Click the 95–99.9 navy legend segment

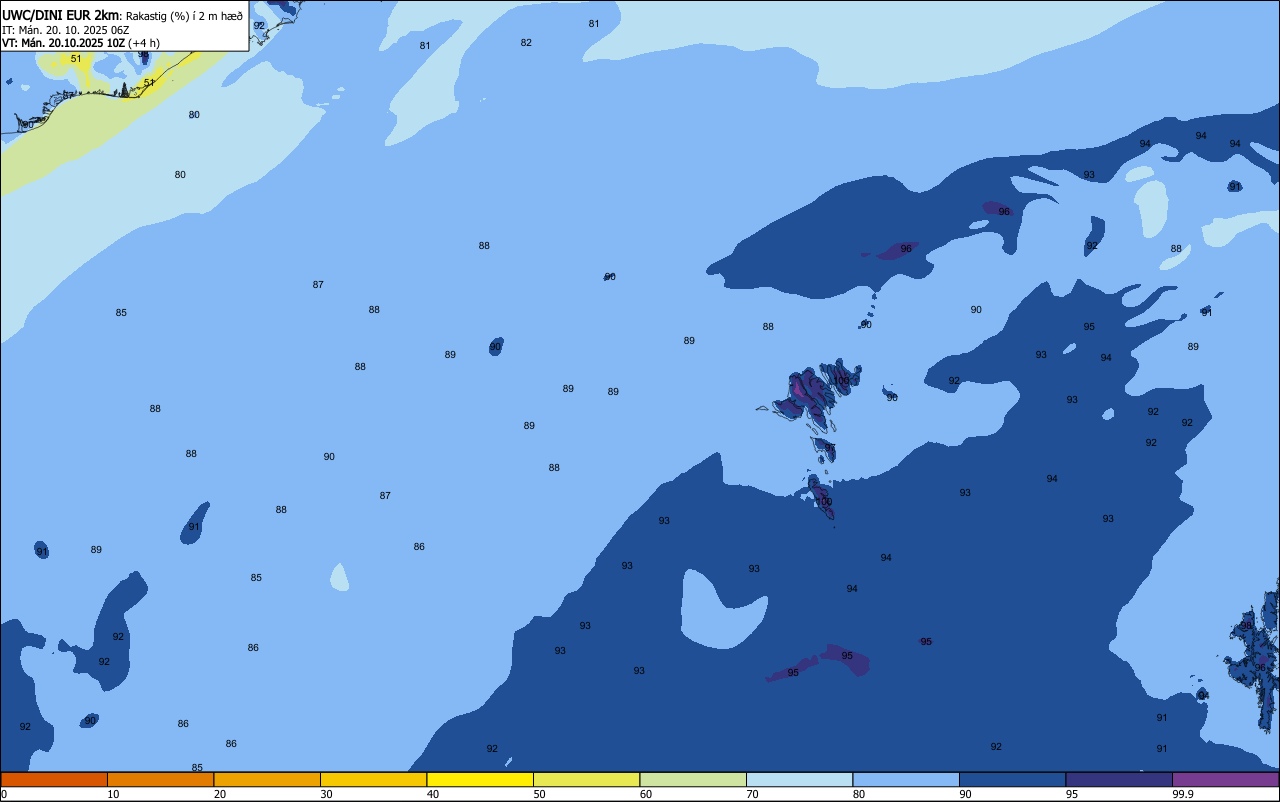pyautogui.click(x=1119, y=779)
